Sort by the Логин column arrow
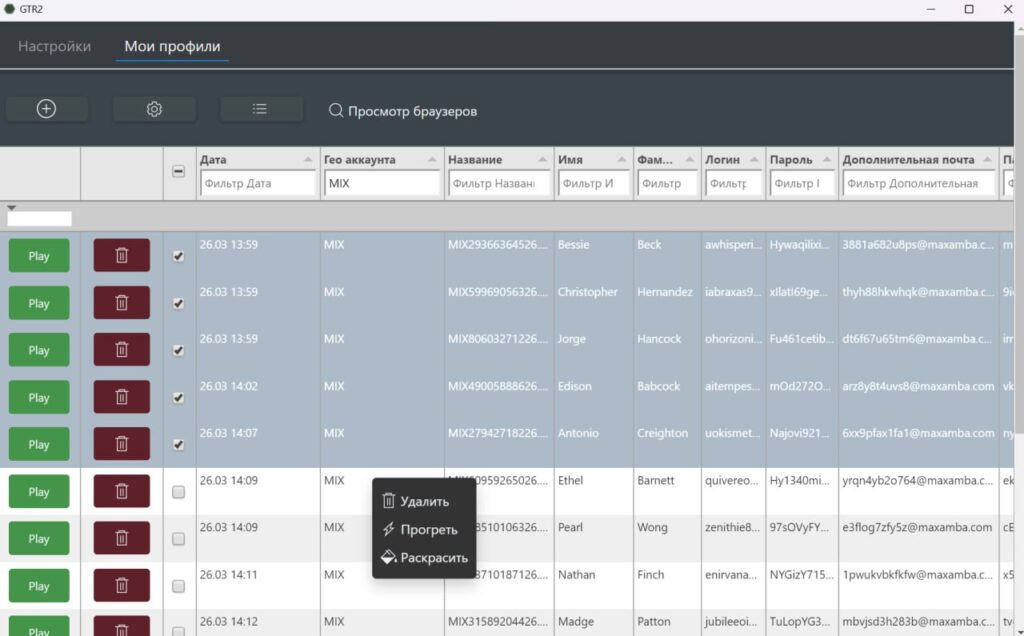This screenshot has width=1024, height=636. point(754,160)
